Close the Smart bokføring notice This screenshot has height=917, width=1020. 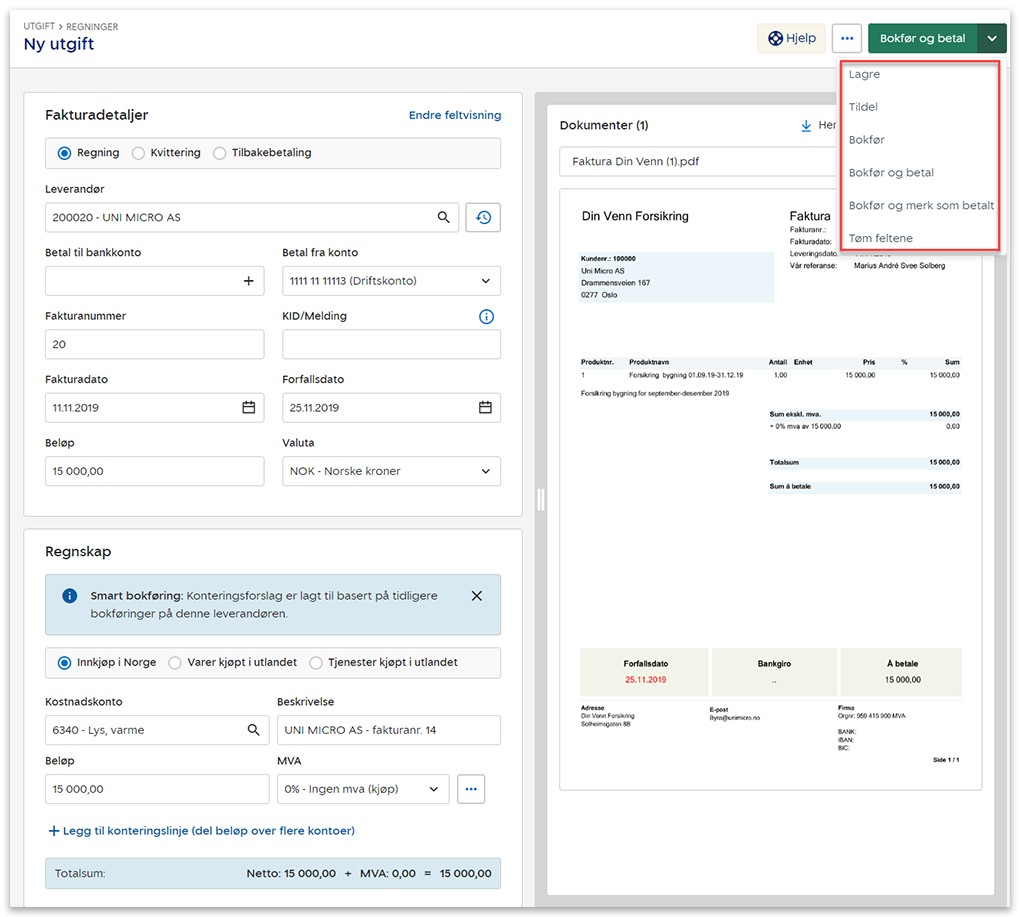(476, 596)
